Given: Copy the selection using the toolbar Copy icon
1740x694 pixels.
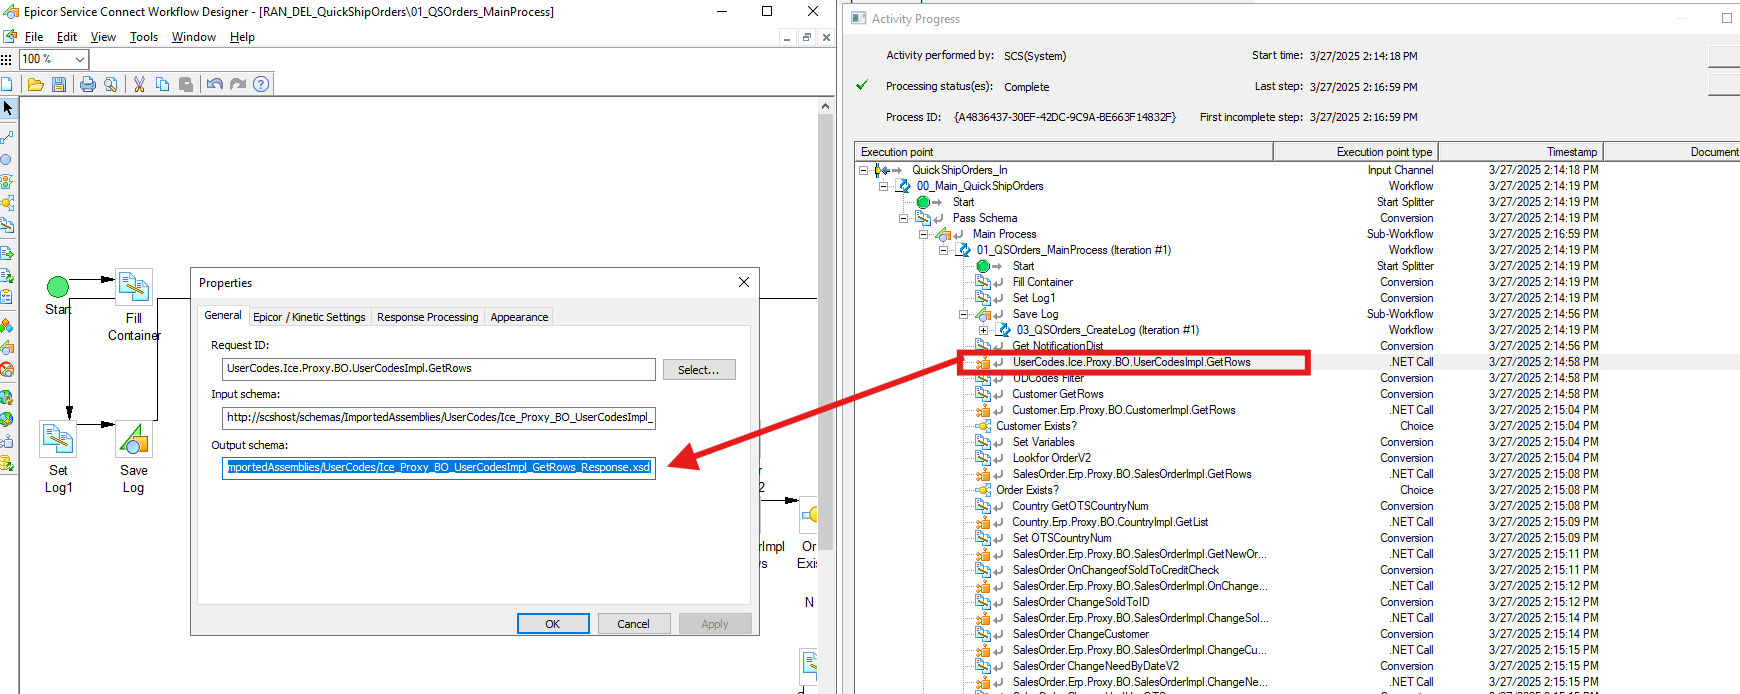Looking at the screenshot, I should (x=162, y=84).
